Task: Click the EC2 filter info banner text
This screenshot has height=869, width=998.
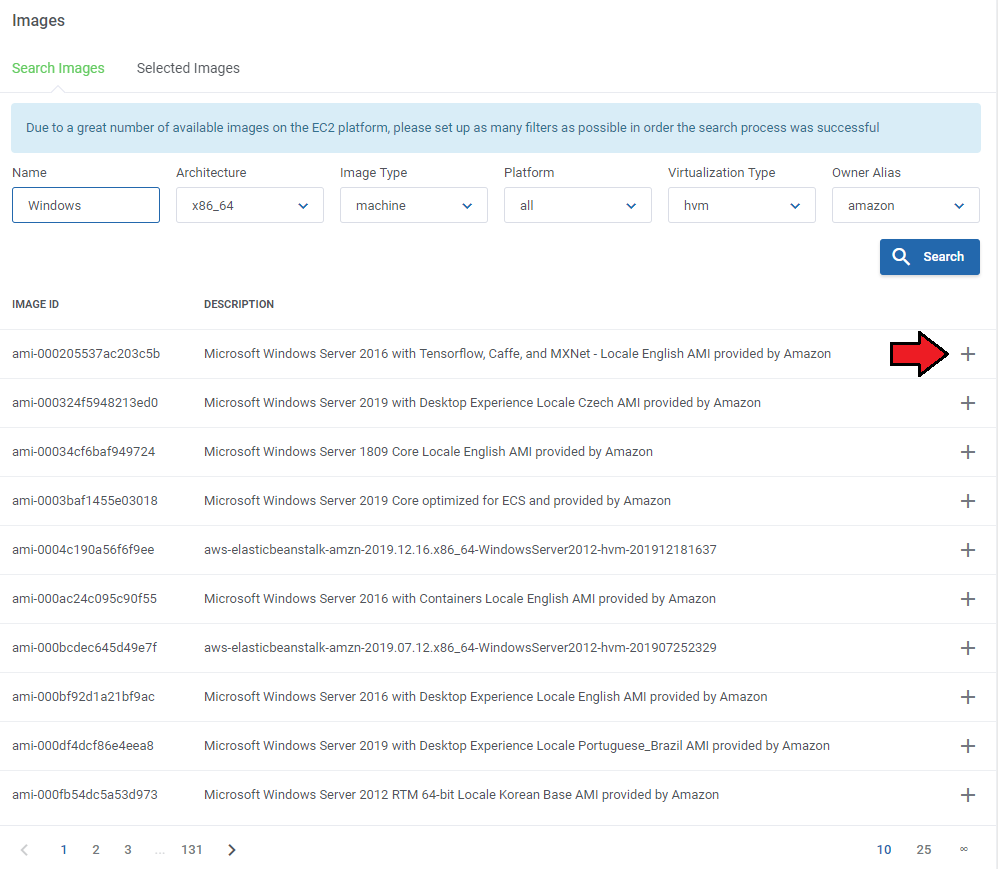Action: click(453, 128)
